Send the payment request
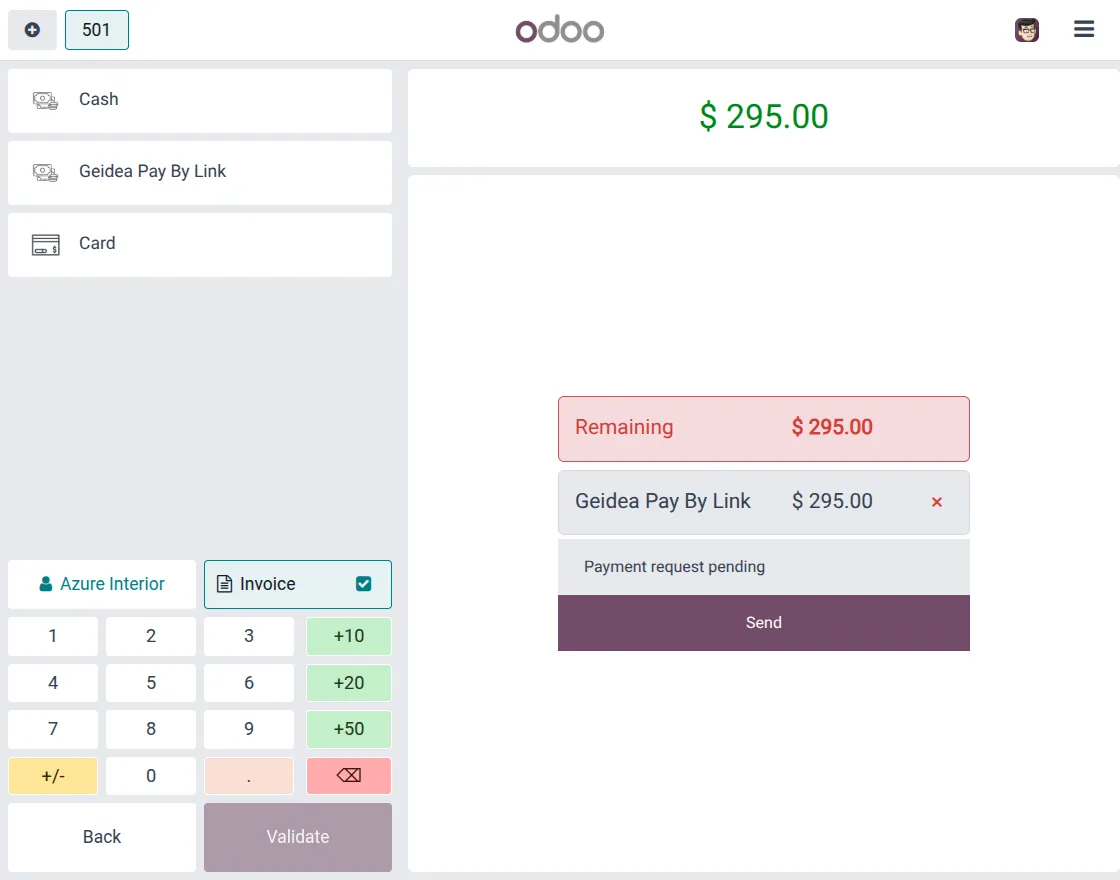This screenshot has height=880, width=1120. pyautogui.click(x=763, y=623)
